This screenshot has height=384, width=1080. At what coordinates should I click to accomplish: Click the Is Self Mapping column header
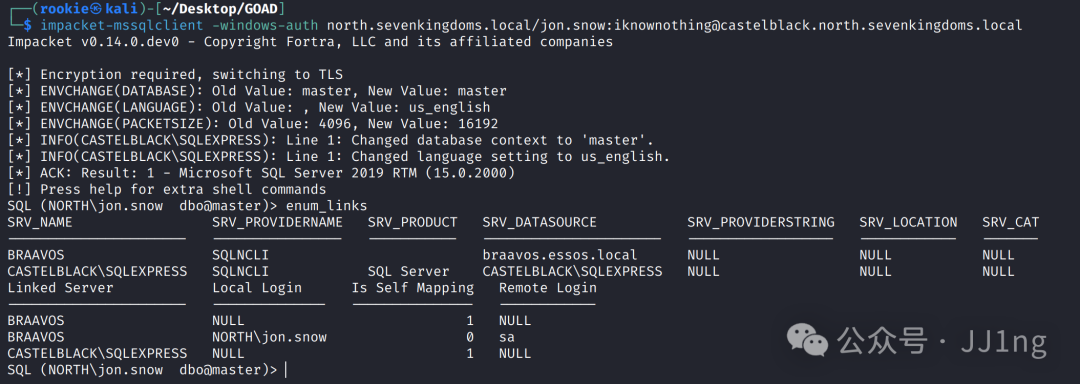tap(413, 288)
